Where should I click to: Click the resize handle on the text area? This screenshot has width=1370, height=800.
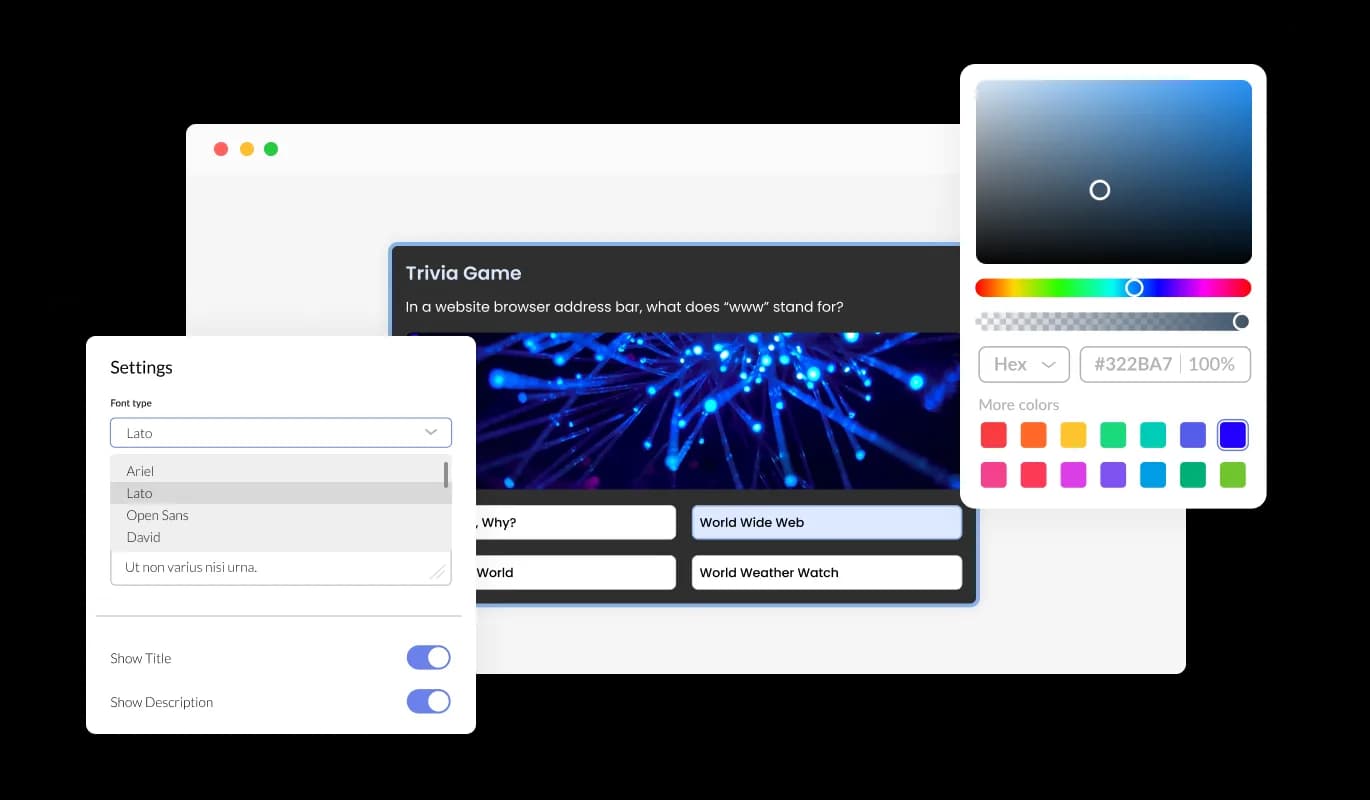coord(438,572)
